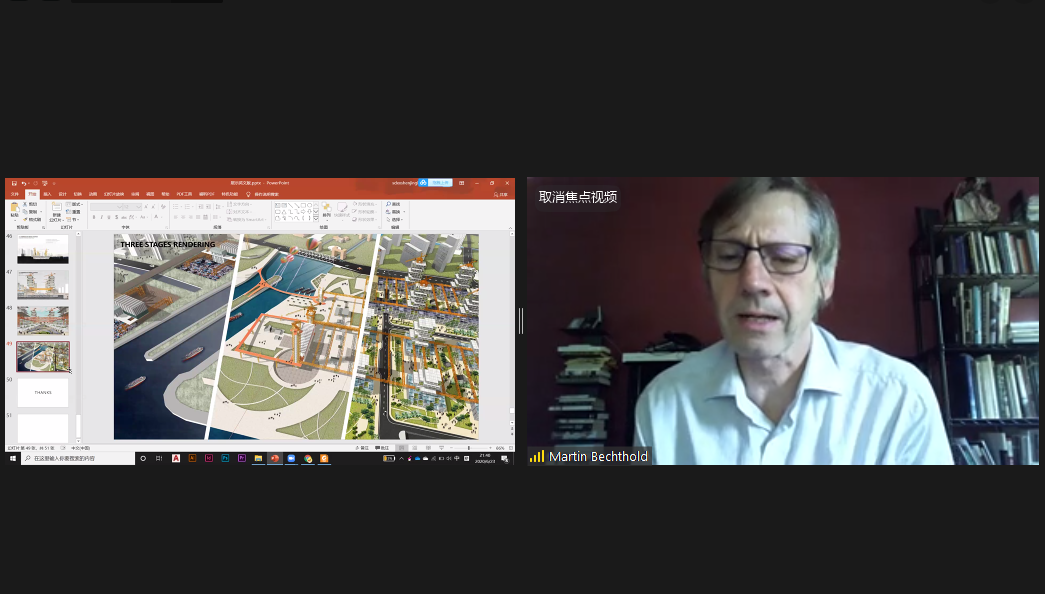Switch to the Design ribbon tab
Viewport: 1046px width, 594px height.
(x=62, y=194)
